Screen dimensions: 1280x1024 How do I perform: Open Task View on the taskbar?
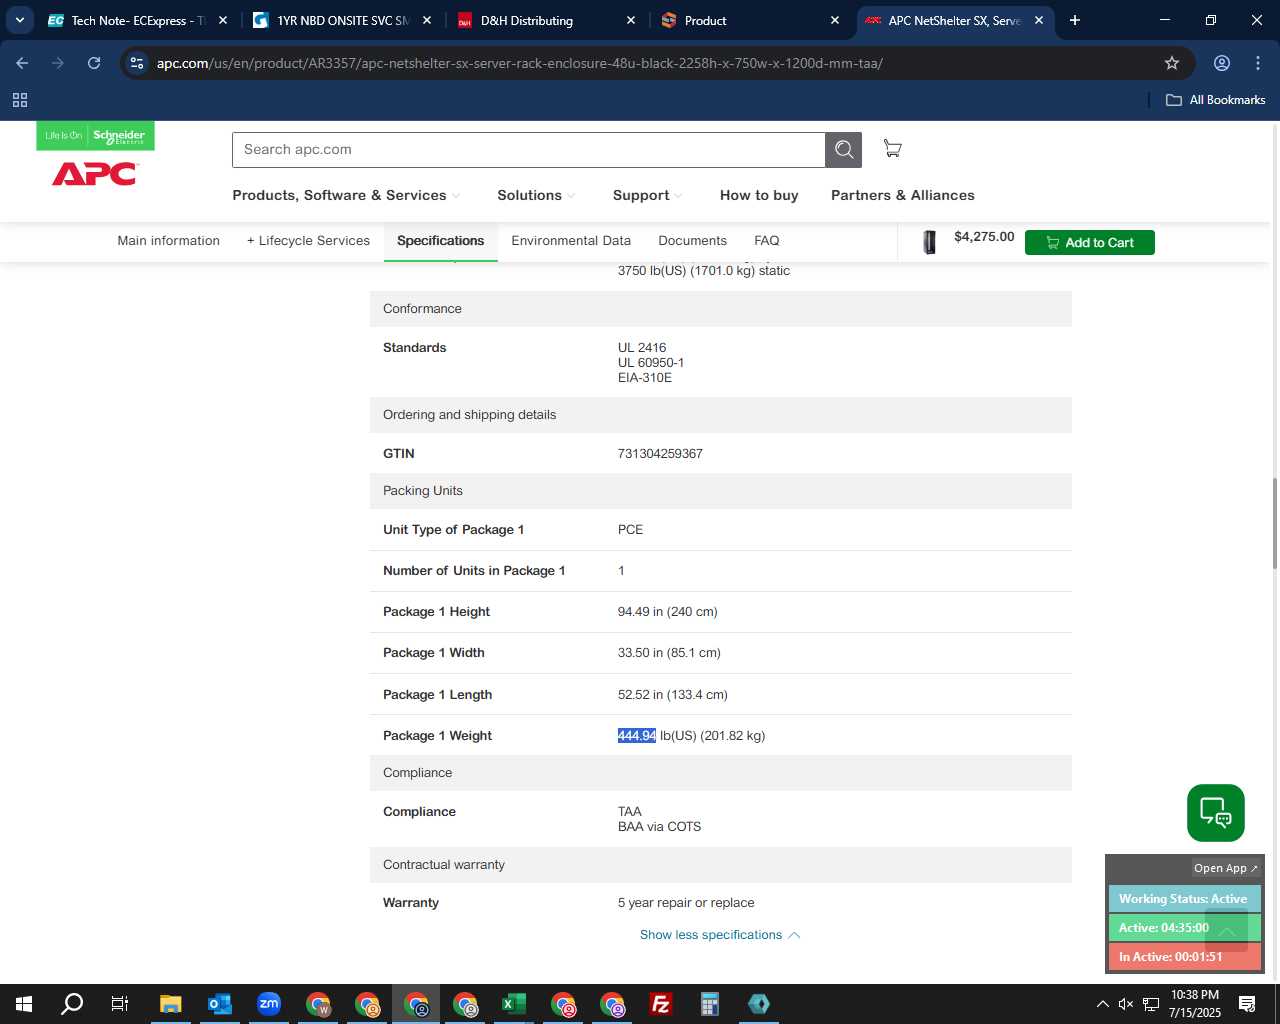[120, 1004]
